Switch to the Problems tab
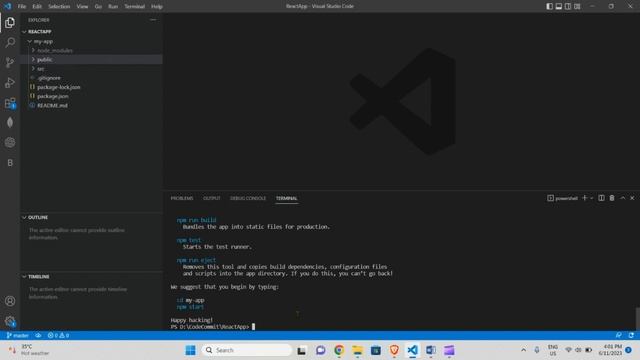Image resolution: width=640 pixels, height=360 pixels. click(182, 198)
